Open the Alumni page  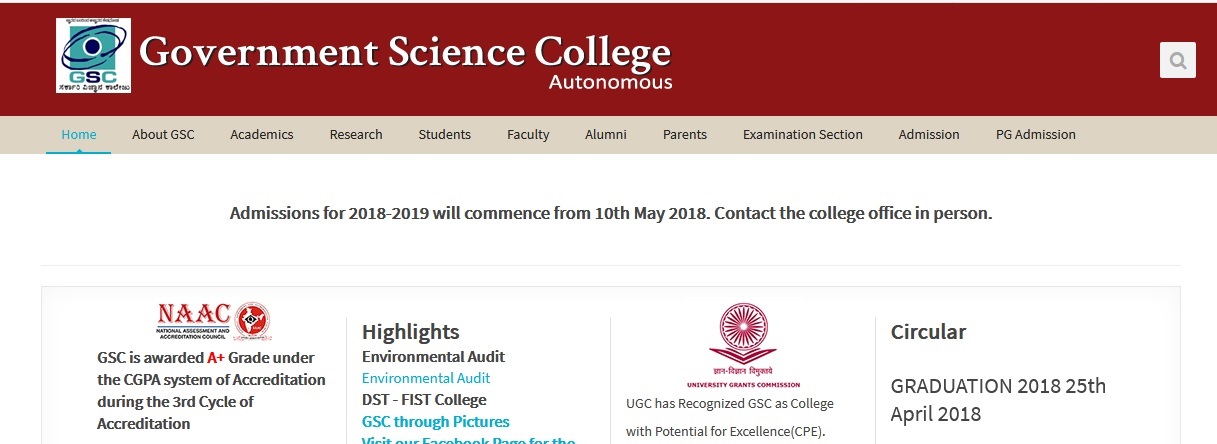coord(606,134)
